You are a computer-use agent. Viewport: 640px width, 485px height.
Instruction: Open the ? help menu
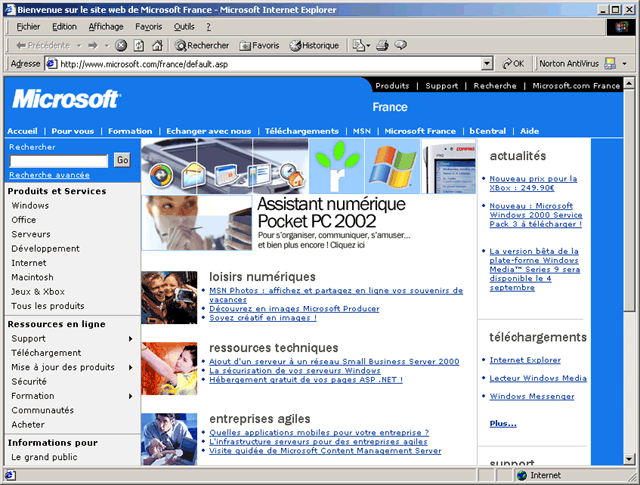click(209, 27)
